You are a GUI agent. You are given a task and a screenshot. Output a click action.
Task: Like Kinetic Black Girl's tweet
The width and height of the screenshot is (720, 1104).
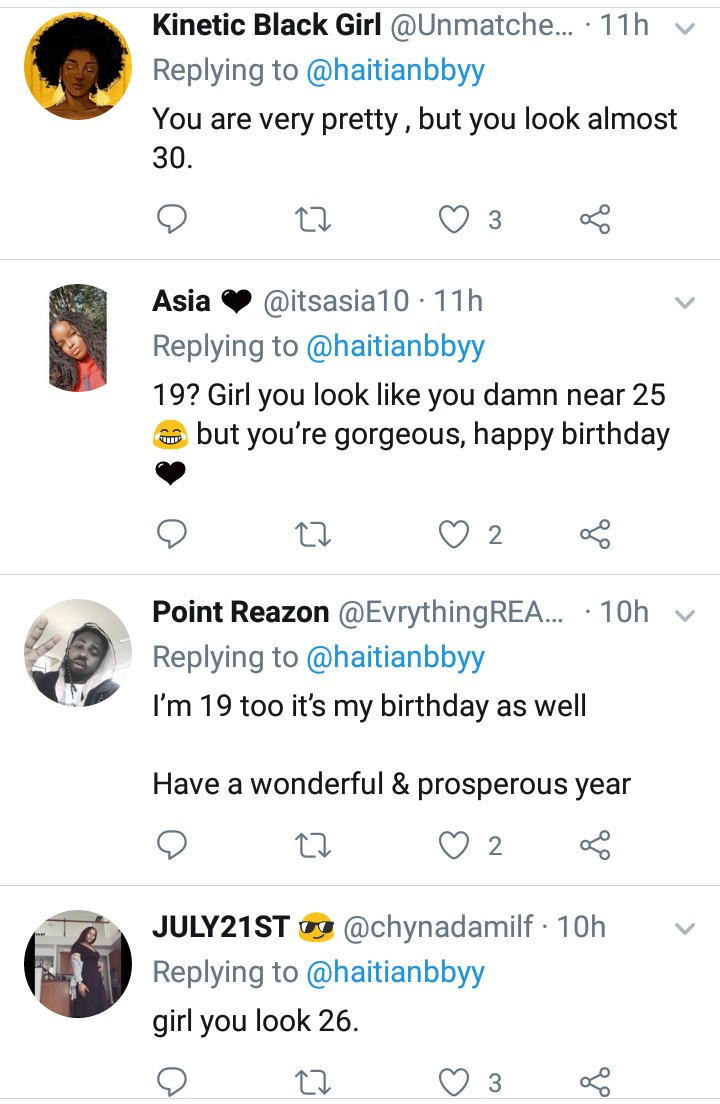455,219
